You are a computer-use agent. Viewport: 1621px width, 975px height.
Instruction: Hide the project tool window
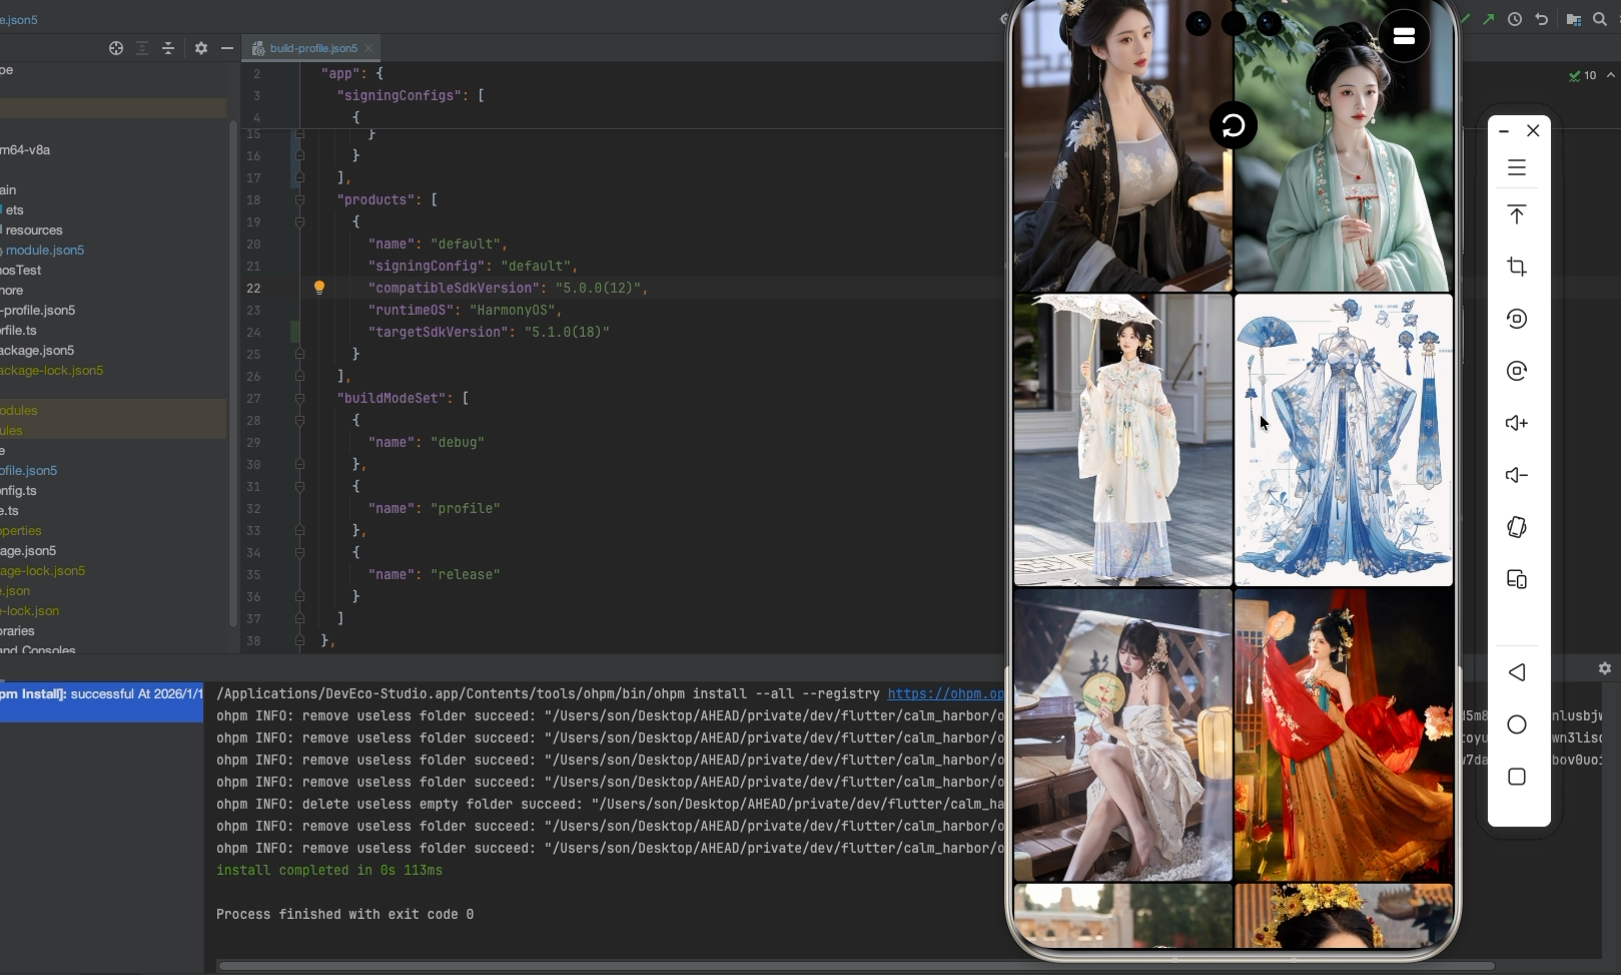(x=227, y=48)
